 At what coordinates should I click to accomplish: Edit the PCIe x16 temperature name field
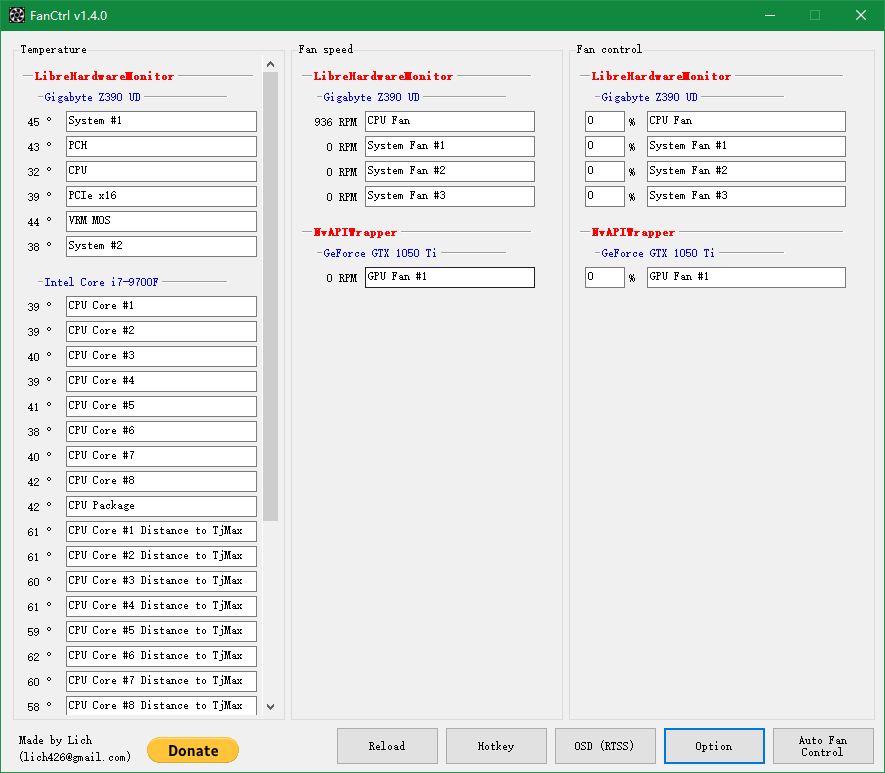click(x=161, y=196)
